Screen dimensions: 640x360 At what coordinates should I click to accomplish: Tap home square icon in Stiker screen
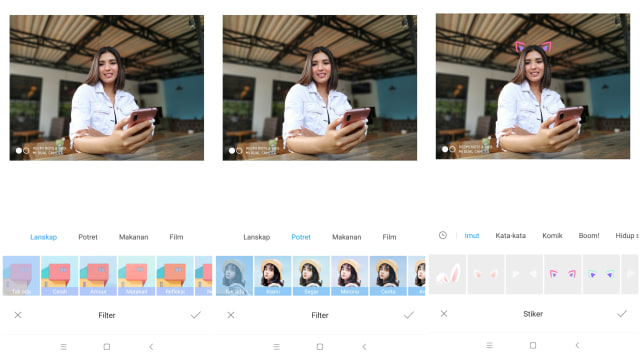coord(533,345)
